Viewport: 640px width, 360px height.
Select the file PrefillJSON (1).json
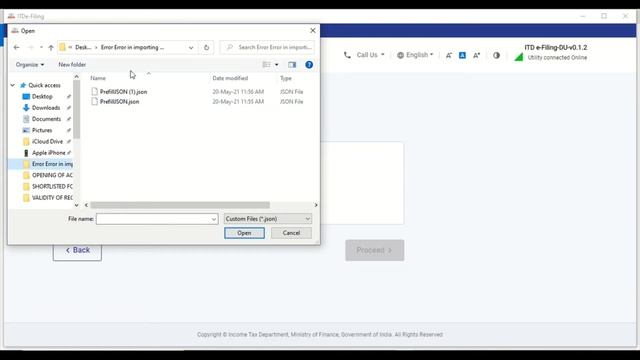point(123,92)
